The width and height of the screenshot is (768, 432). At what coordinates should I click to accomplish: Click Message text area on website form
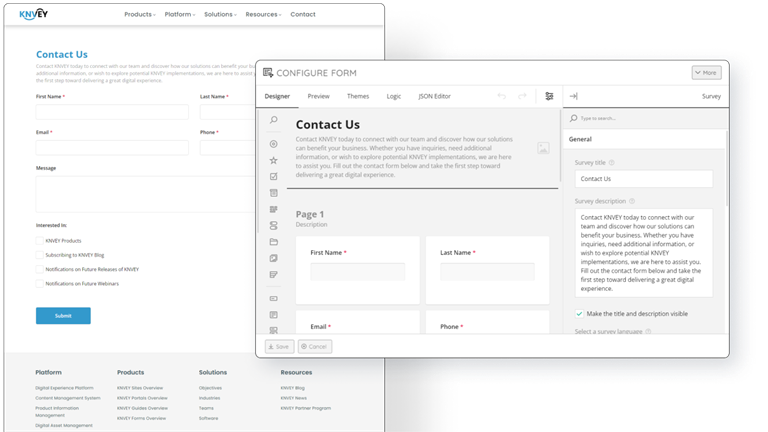click(x=147, y=194)
